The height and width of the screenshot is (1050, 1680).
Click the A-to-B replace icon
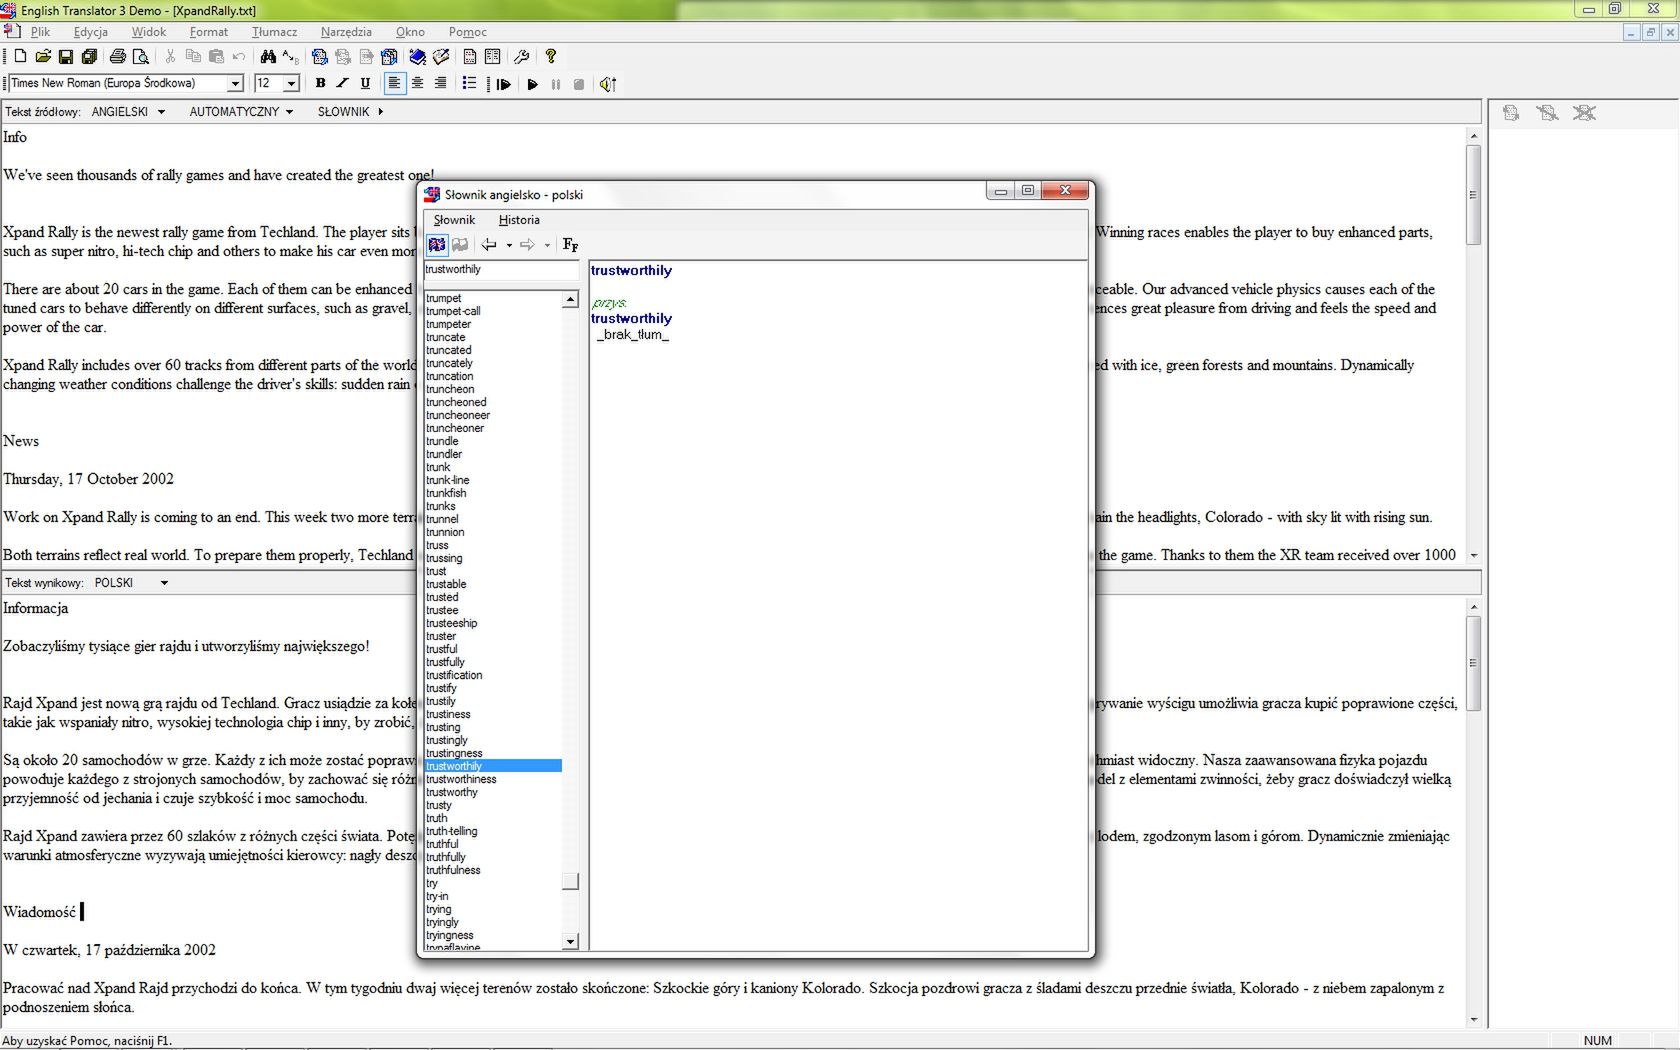tap(291, 57)
